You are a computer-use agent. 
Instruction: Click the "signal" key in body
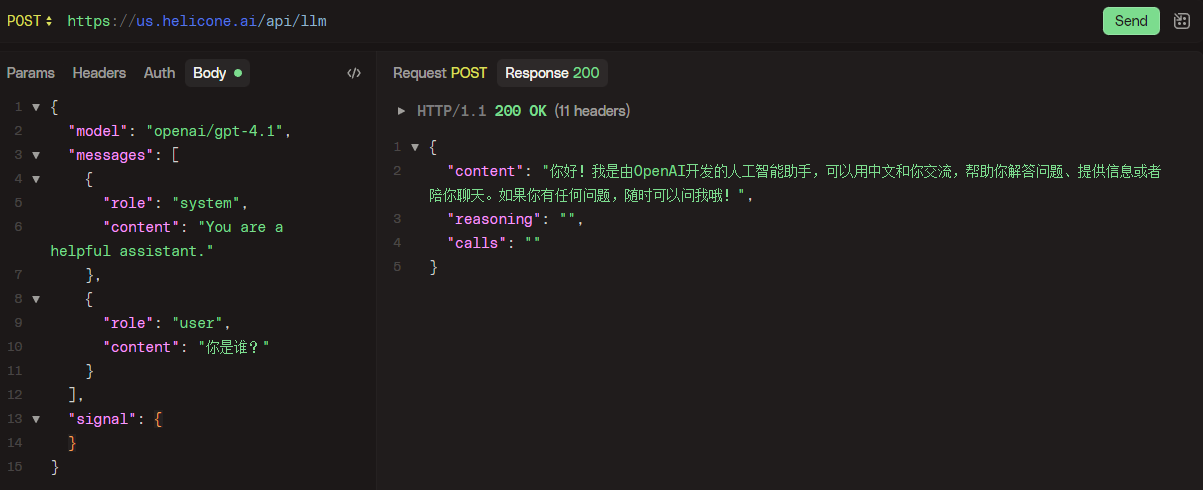coord(102,419)
